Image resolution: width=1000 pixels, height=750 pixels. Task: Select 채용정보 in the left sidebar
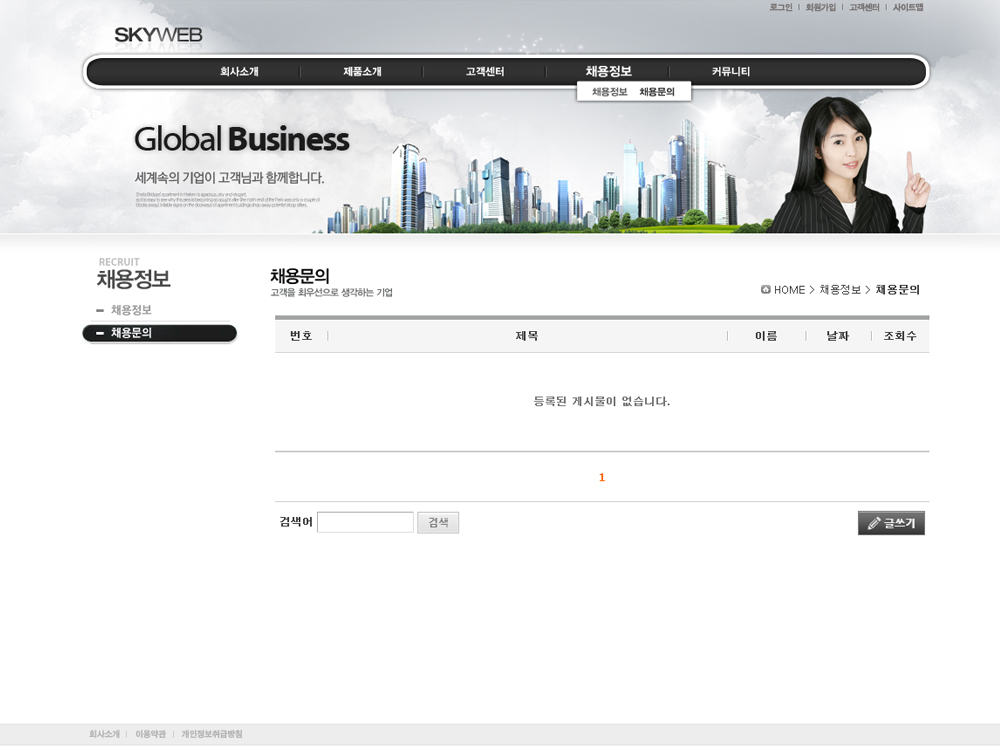click(131, 310)
